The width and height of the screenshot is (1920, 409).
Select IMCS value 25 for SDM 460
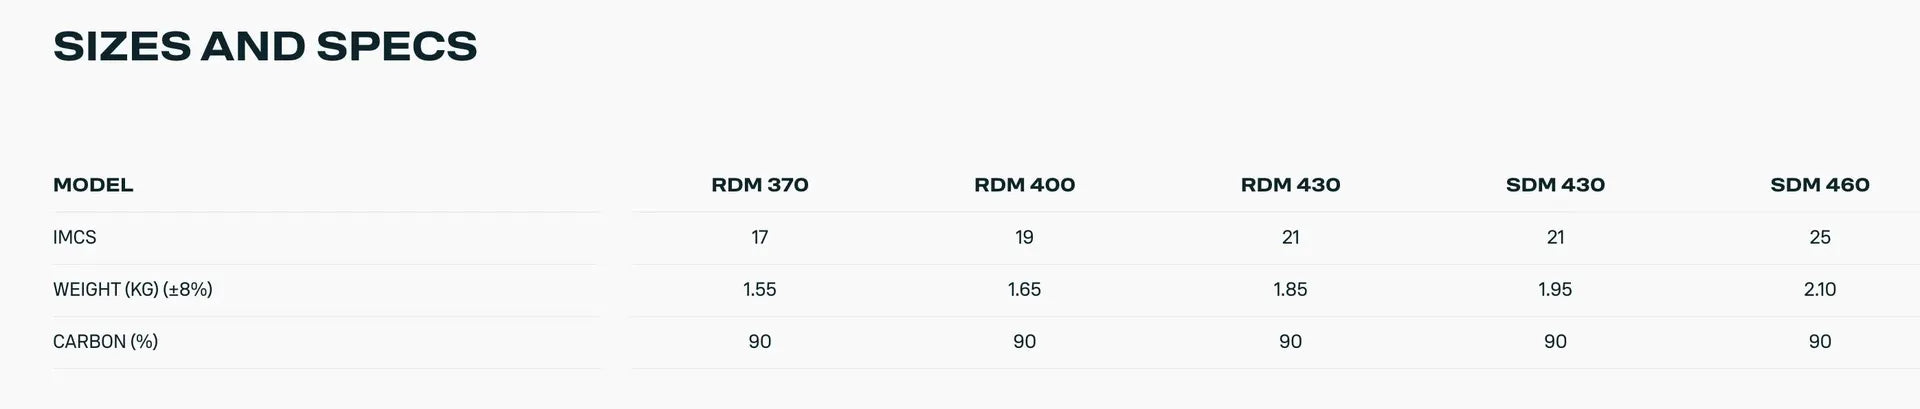[1819, 238]
